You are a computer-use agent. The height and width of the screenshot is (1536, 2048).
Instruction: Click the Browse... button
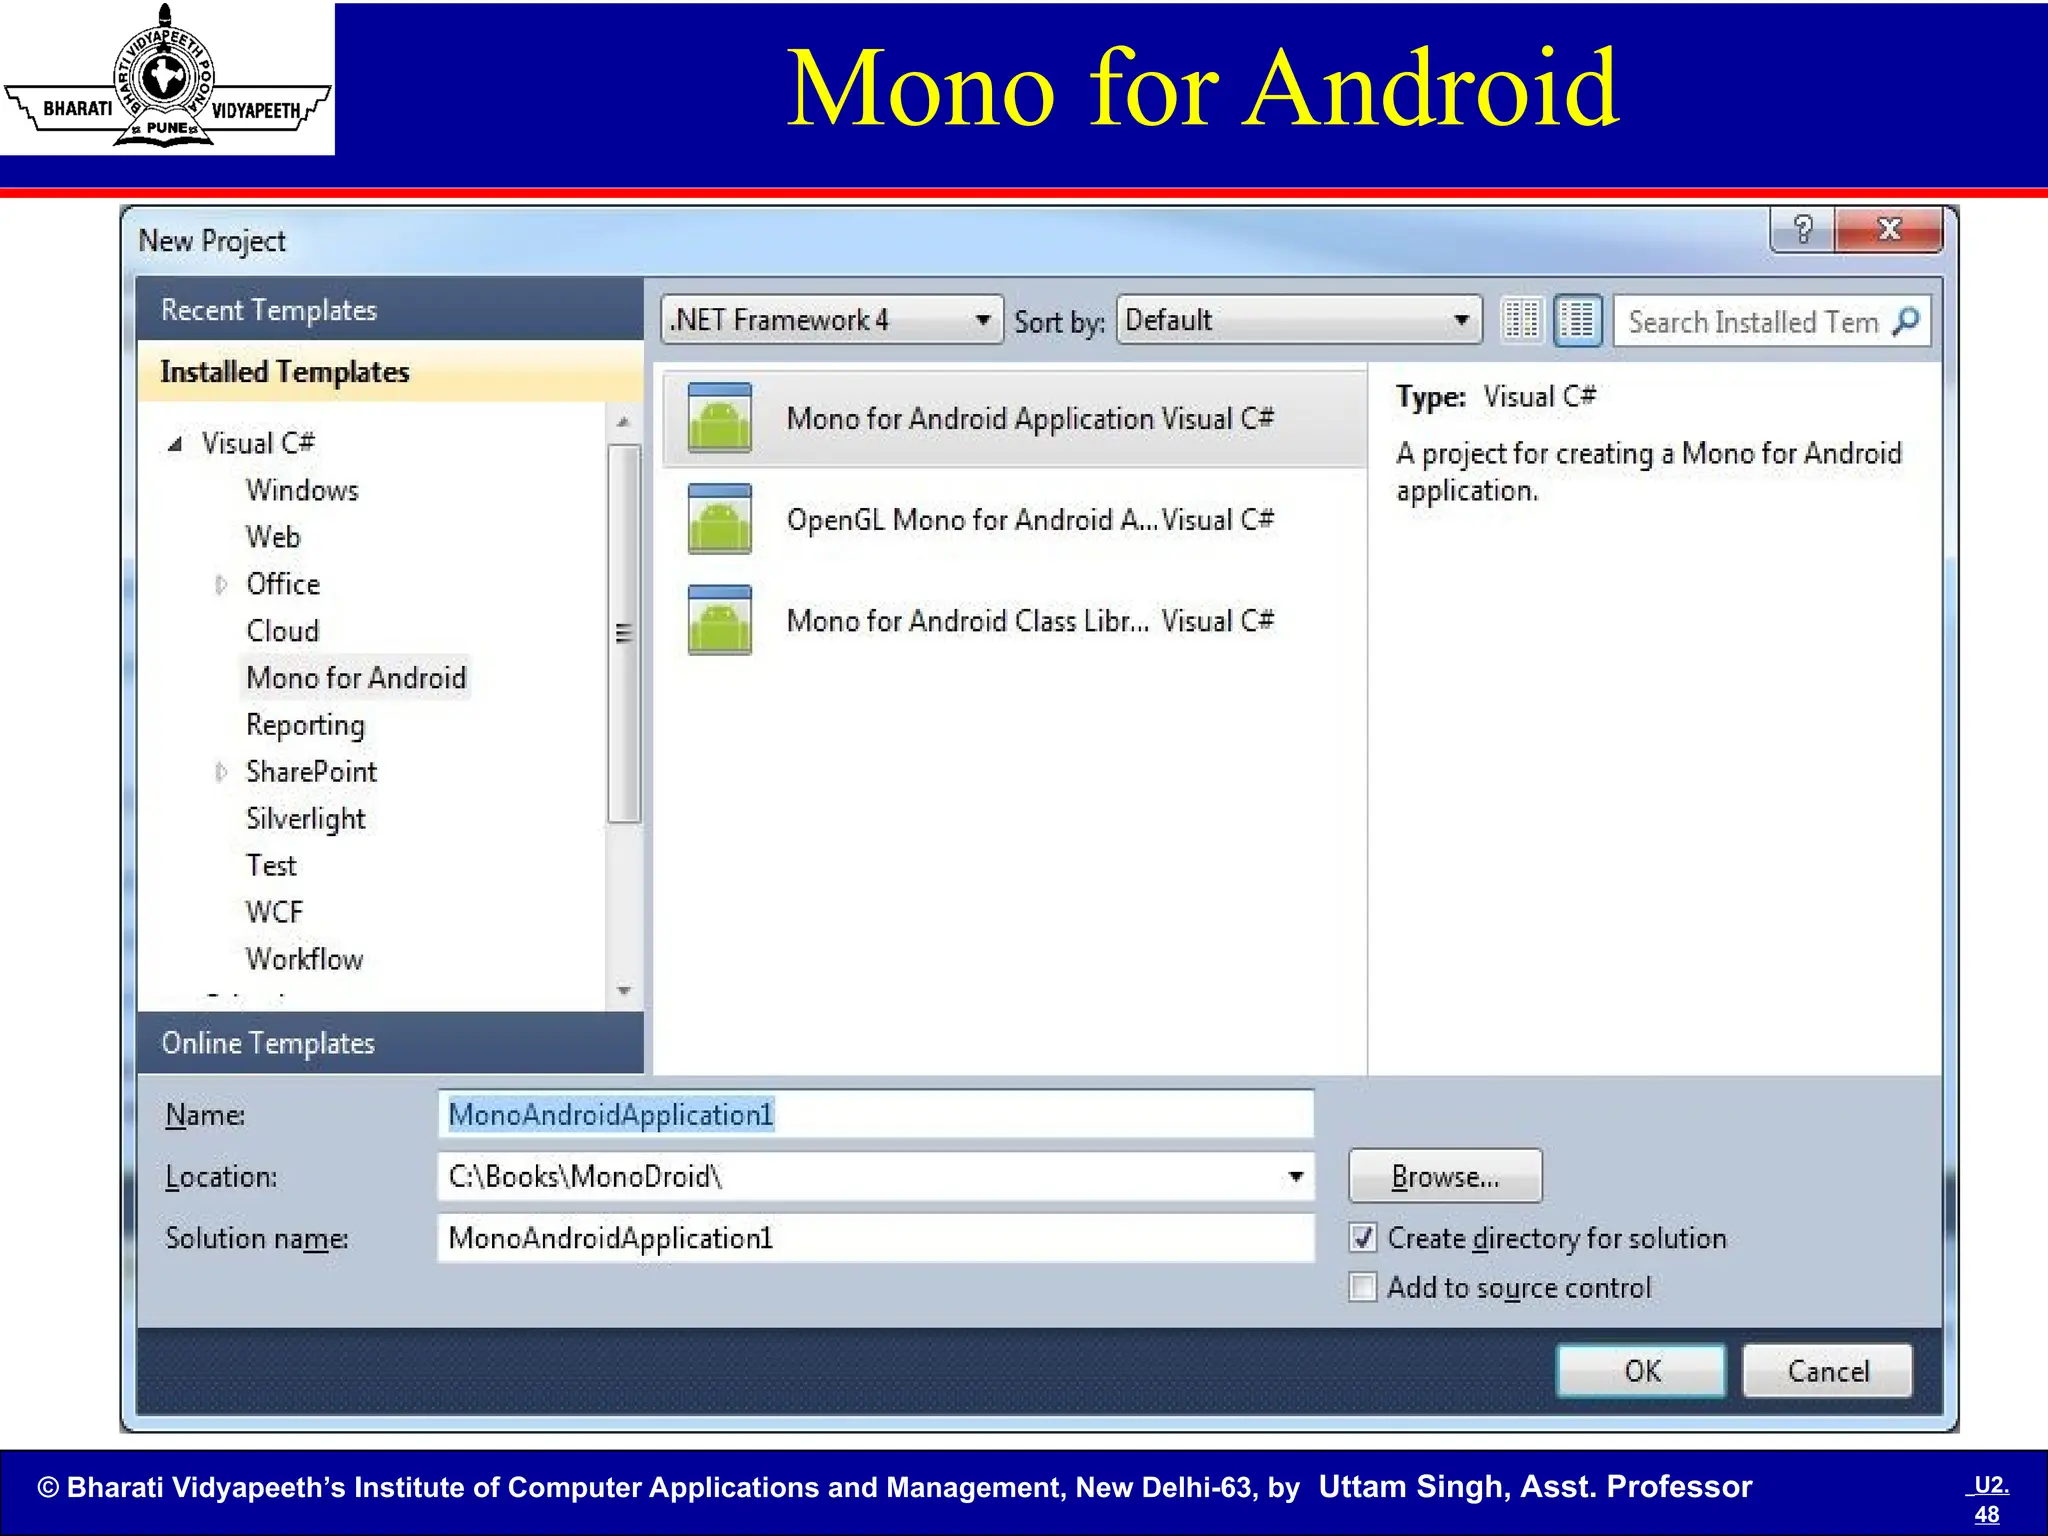pos(1445,1177)
